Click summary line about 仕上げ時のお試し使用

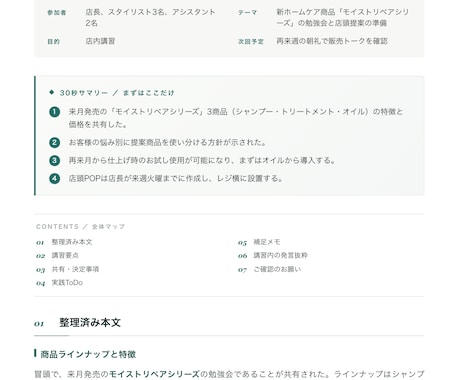202,161
